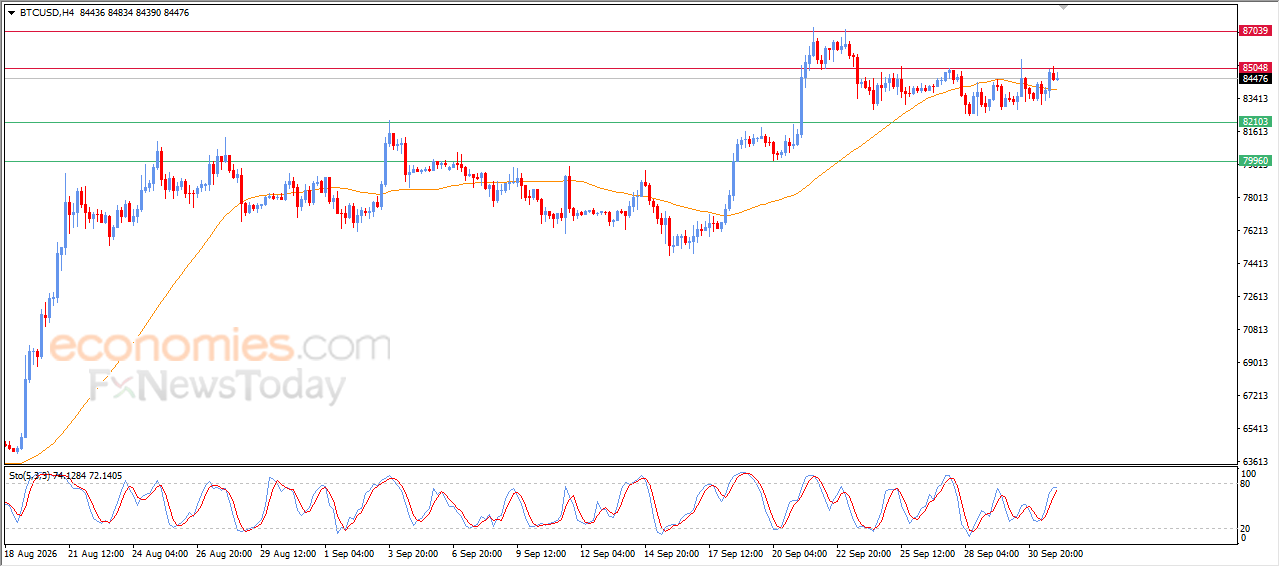This screenshot has height=567, width=1280.
Task: Click time axis label 22 Sep 20:00
Action: tap(866, 553)
